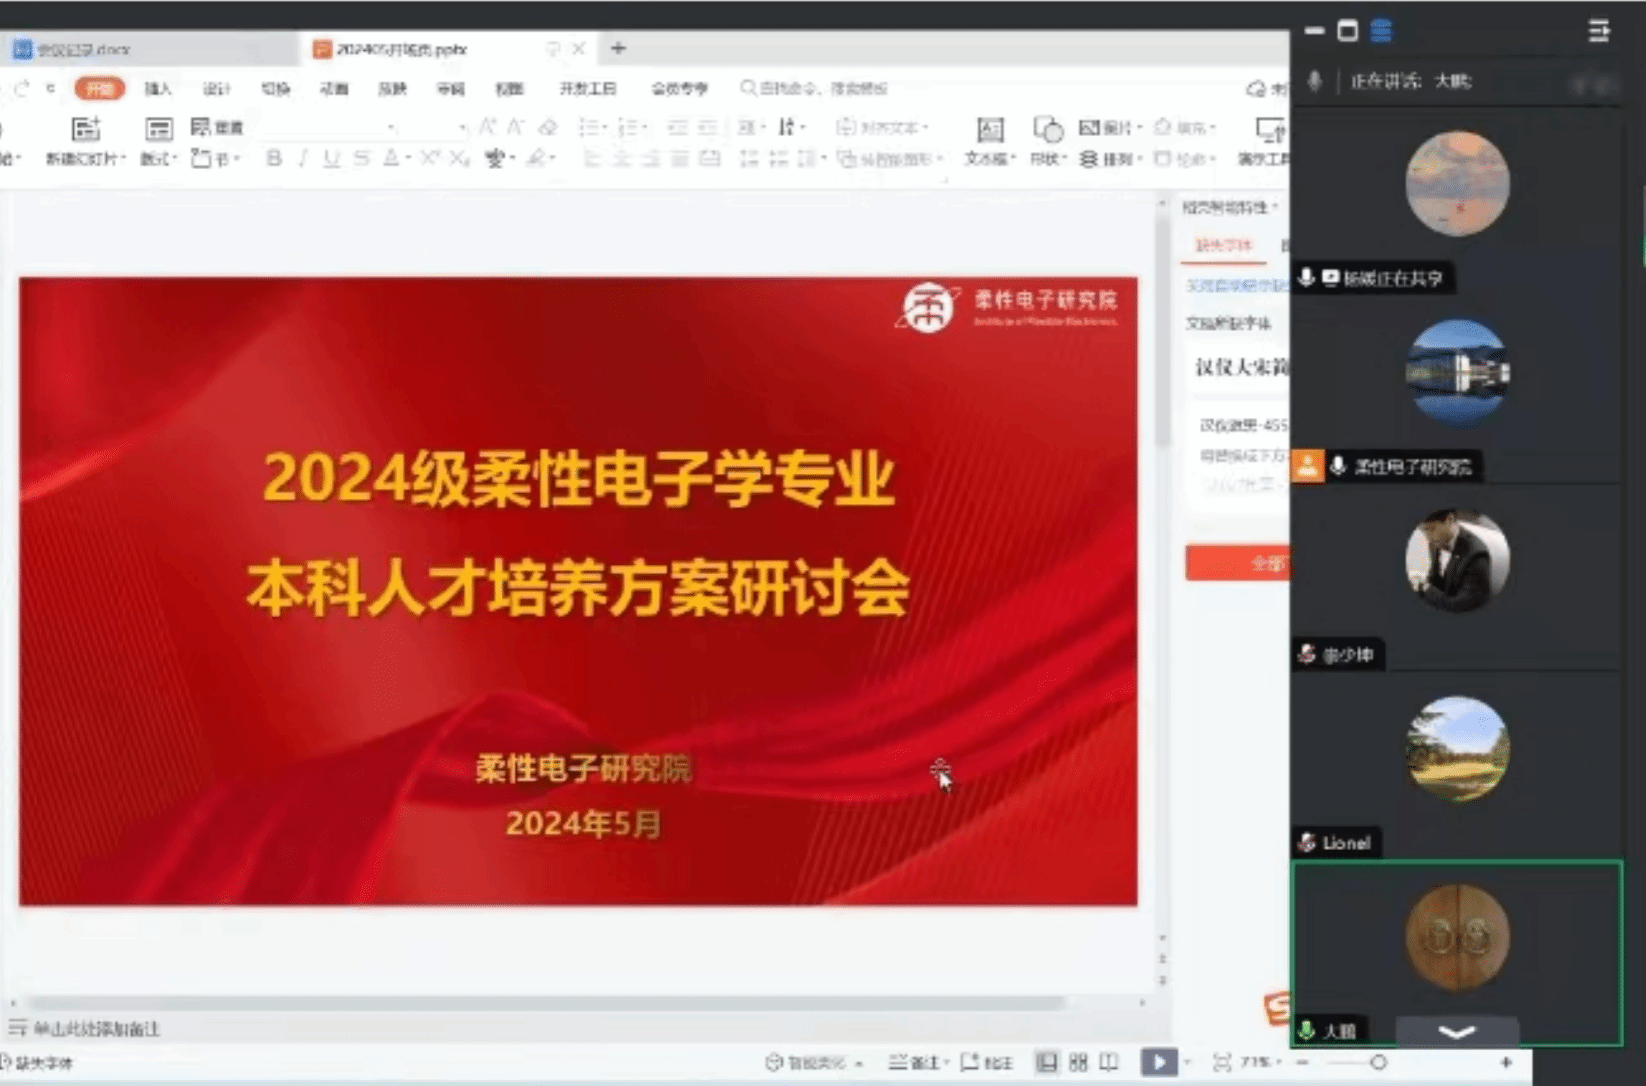Open the Picture dropdown in ribbon
The height and width of the screenshot is (1086, 1646).
pos(1110,128)
